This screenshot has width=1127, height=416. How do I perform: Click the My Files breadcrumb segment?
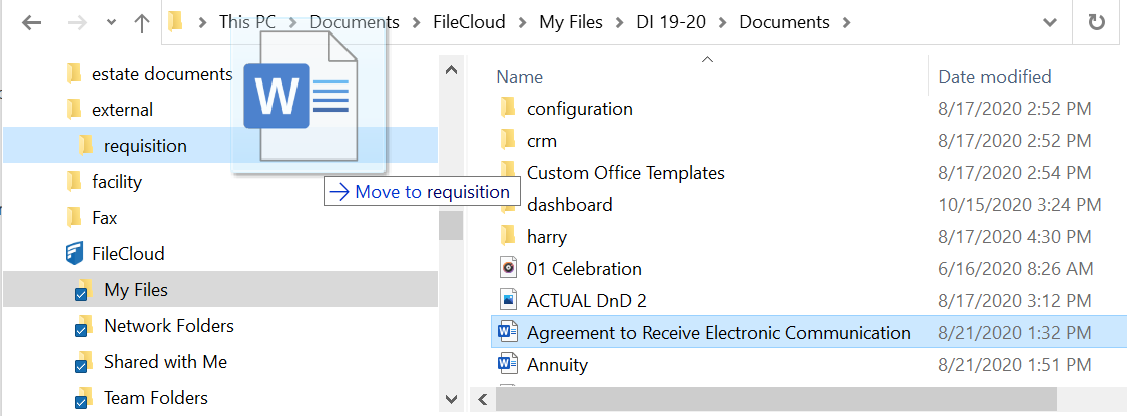pyautogui.click(x=571, y=22)
